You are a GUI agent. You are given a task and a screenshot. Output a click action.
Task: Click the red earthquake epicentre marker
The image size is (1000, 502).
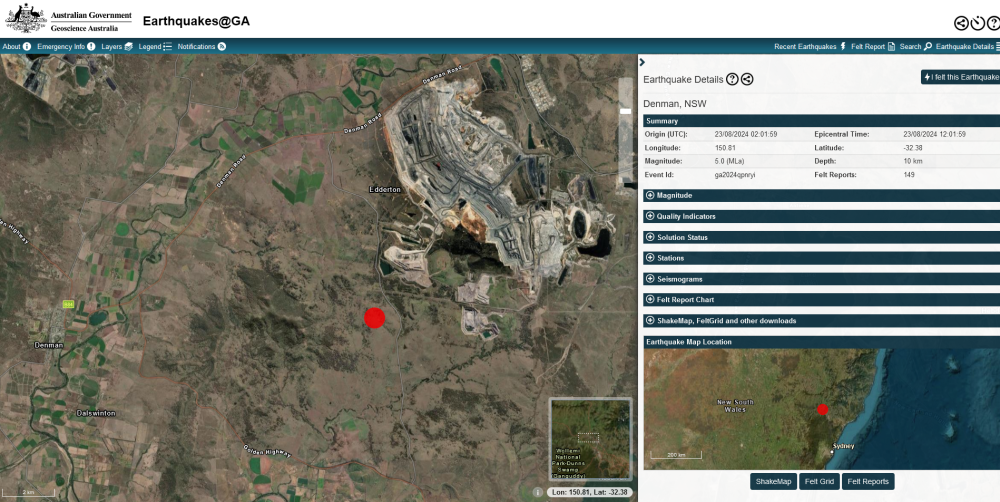pos(375,318)
